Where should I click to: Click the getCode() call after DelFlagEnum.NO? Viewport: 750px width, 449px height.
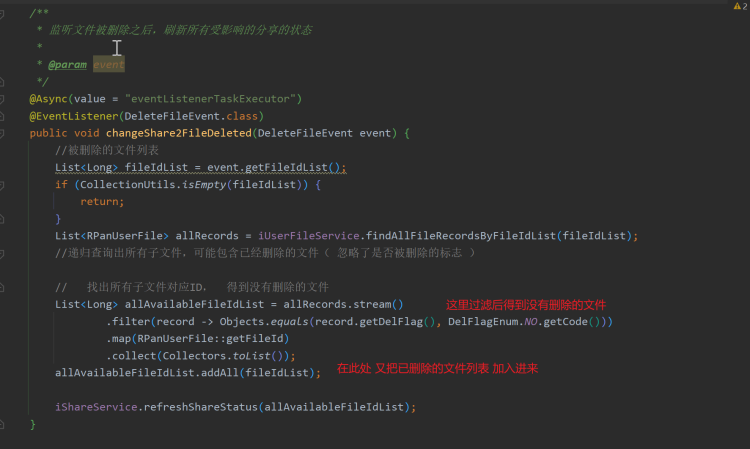point(572,321)
